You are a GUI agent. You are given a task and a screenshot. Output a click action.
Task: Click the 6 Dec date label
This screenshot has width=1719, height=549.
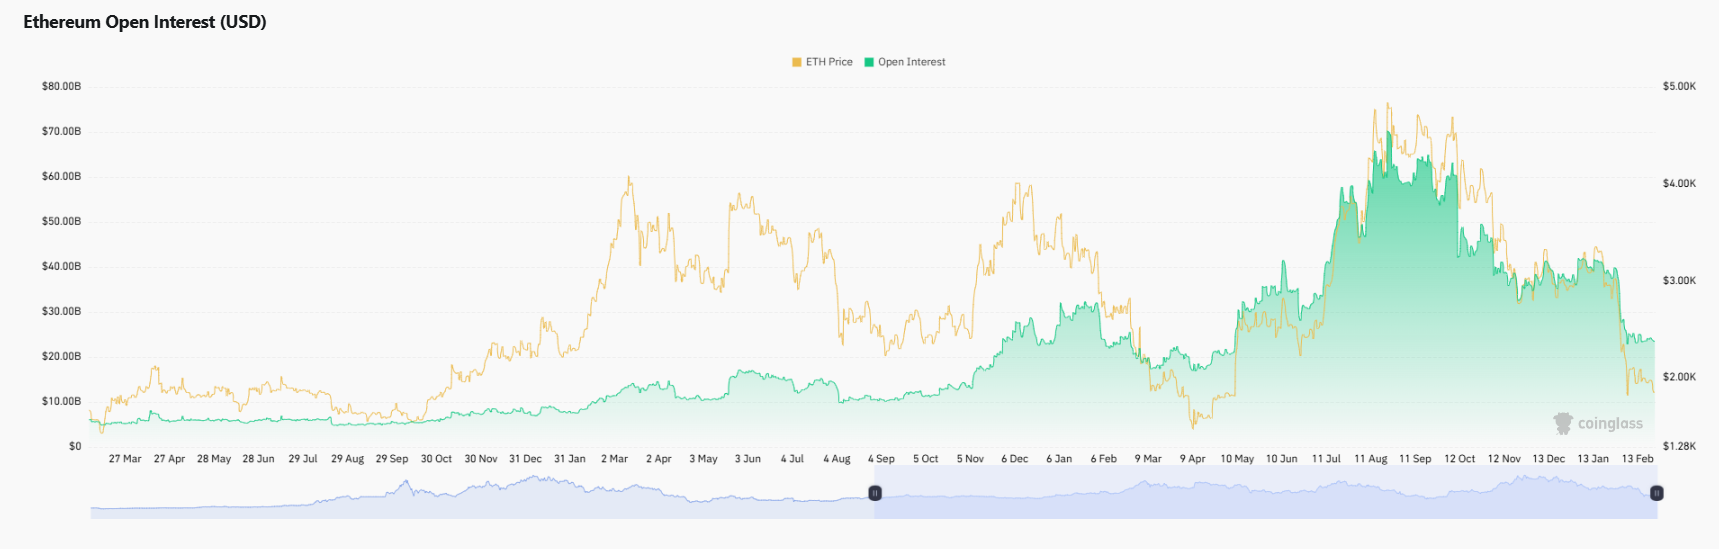(1014, 459)
